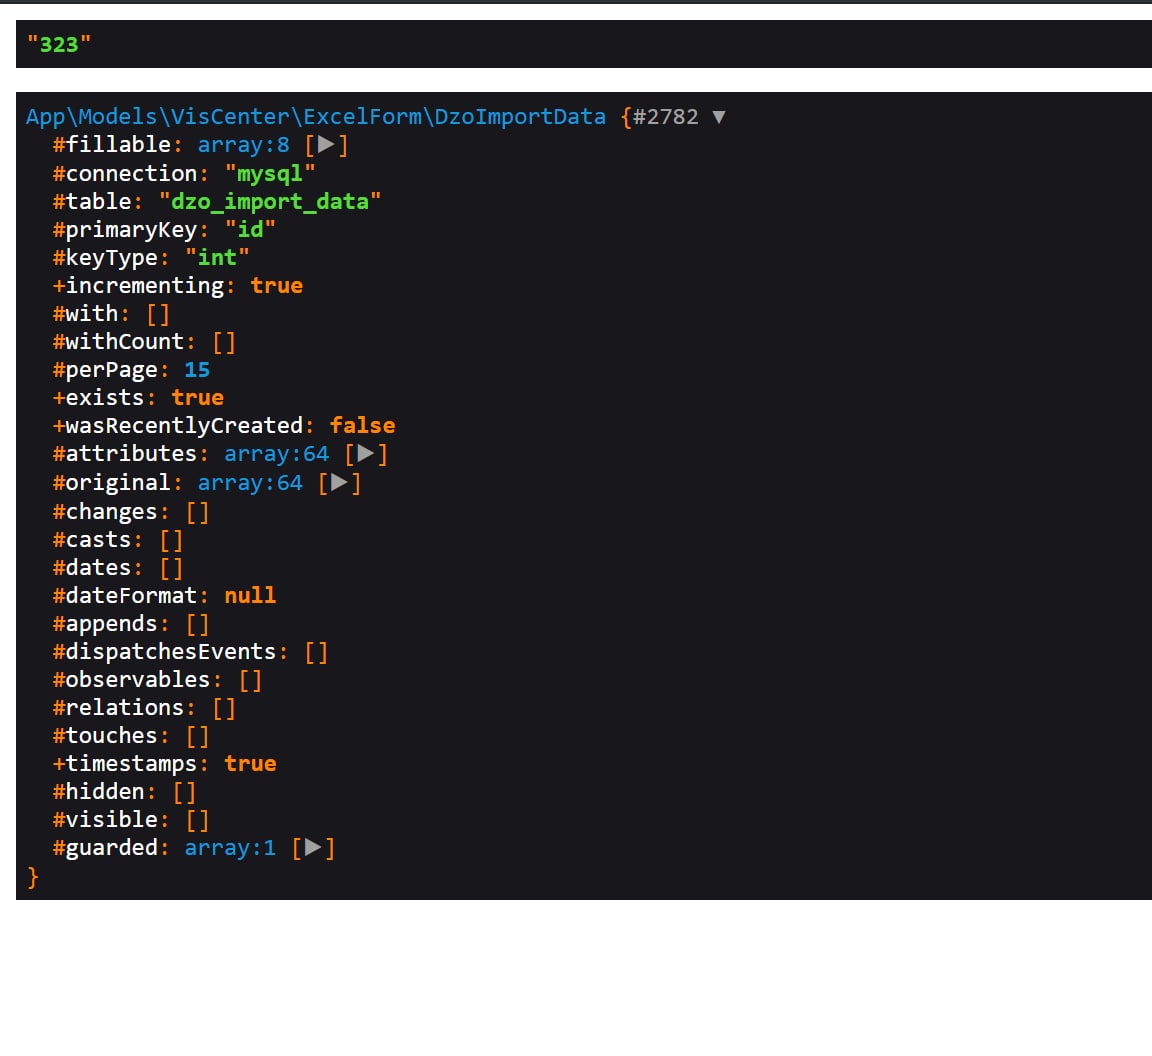The width and height of the screenshot is (1152, 1056).
Task: Click the #touches property name
Action: click(x=105, y=736)
